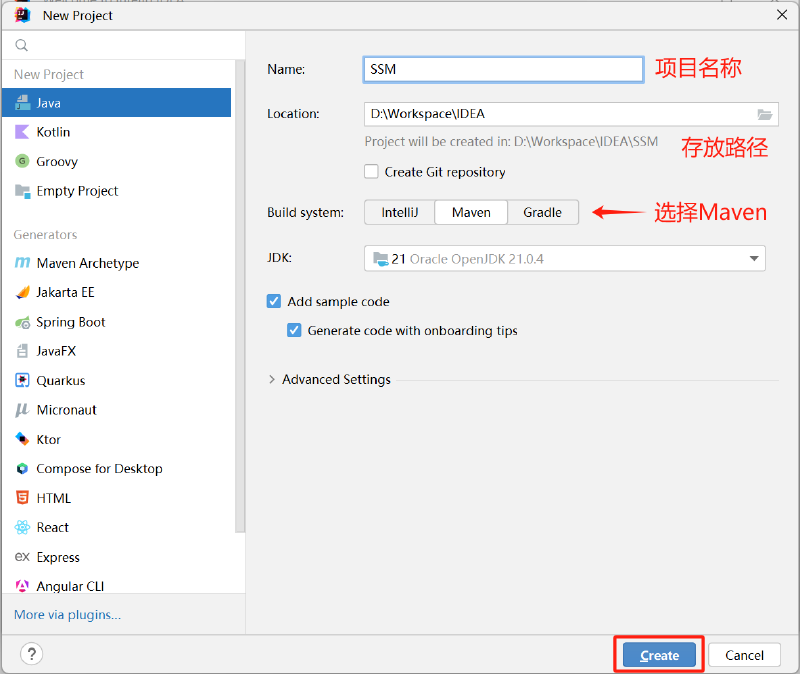The height and width of the screenshot is (674, 800).
Task: Select Java in the project list
Action: pyautogui.click(x=116, y=103)
